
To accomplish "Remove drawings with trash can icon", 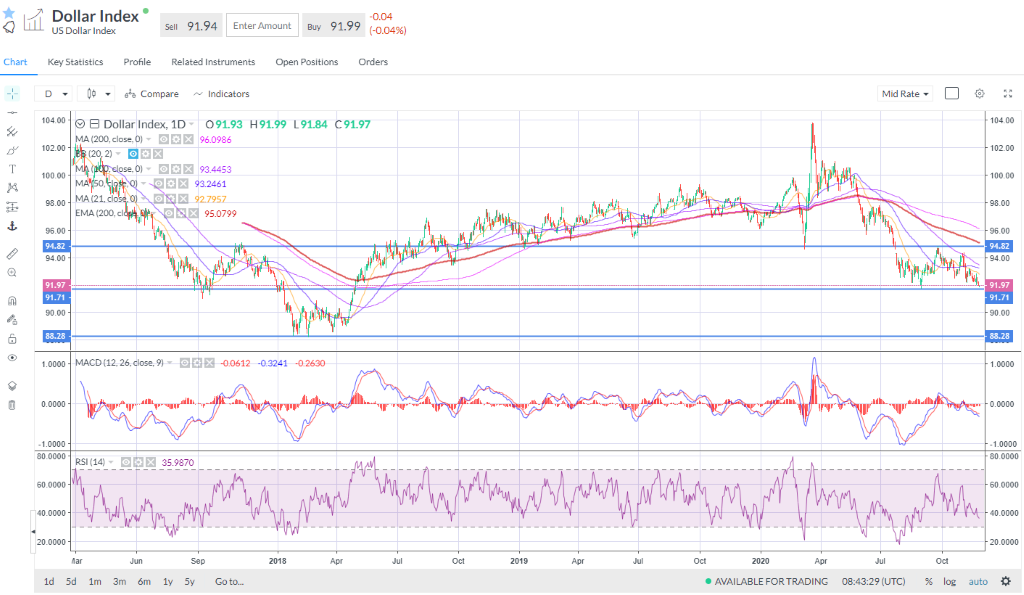I will [12, 405].
